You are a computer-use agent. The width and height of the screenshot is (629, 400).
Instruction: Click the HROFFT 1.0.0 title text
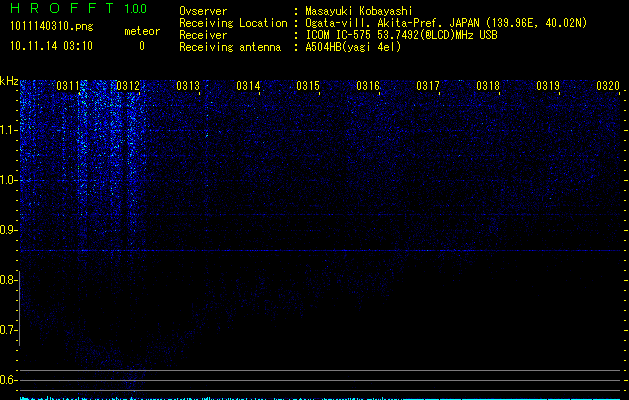tap(79, 8)
